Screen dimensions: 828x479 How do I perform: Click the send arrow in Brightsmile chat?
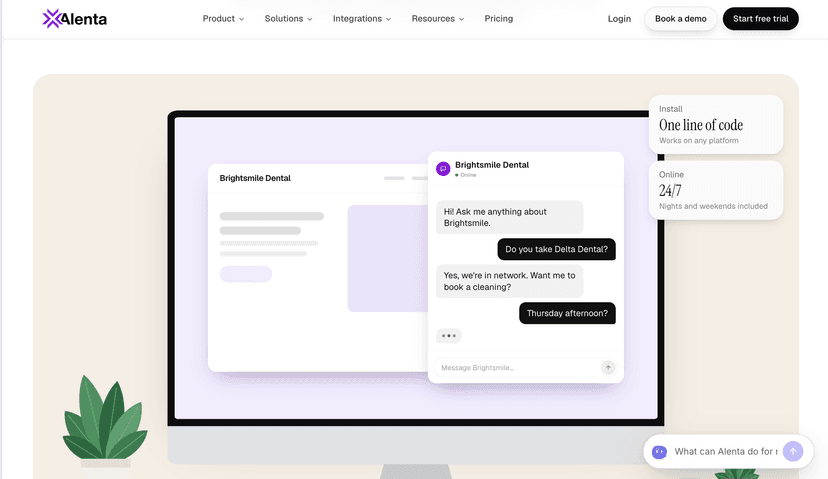coord(608,368)
